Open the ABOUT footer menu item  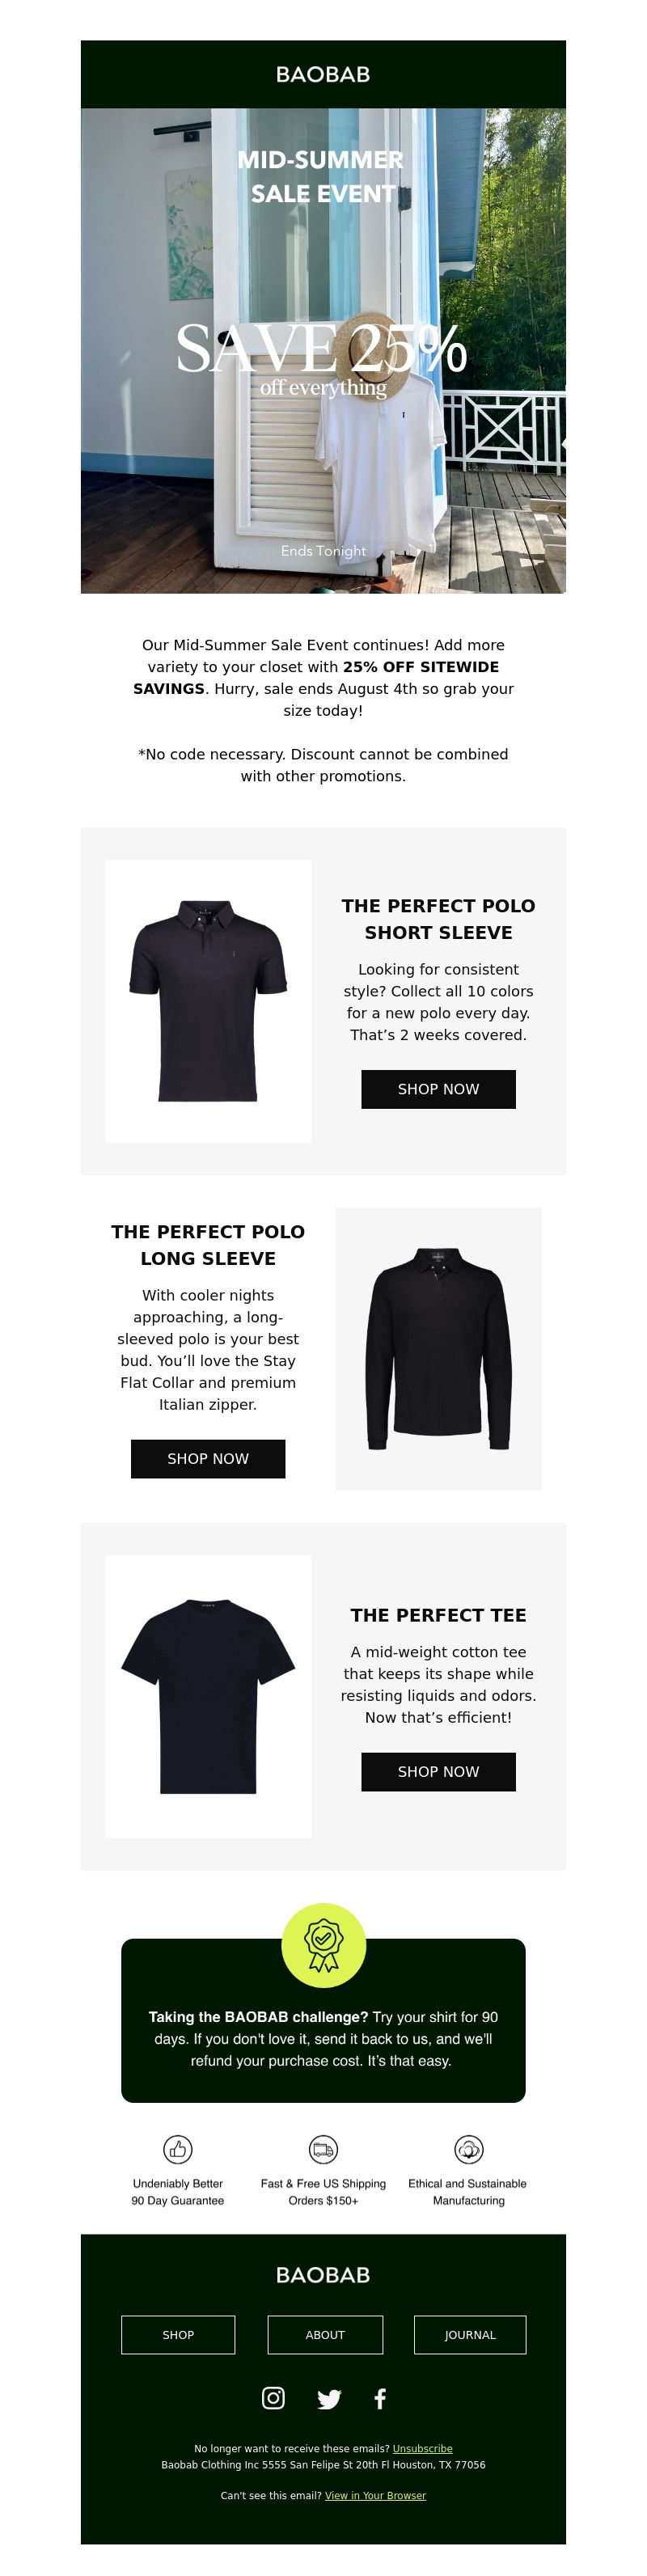coord(325,2334)
